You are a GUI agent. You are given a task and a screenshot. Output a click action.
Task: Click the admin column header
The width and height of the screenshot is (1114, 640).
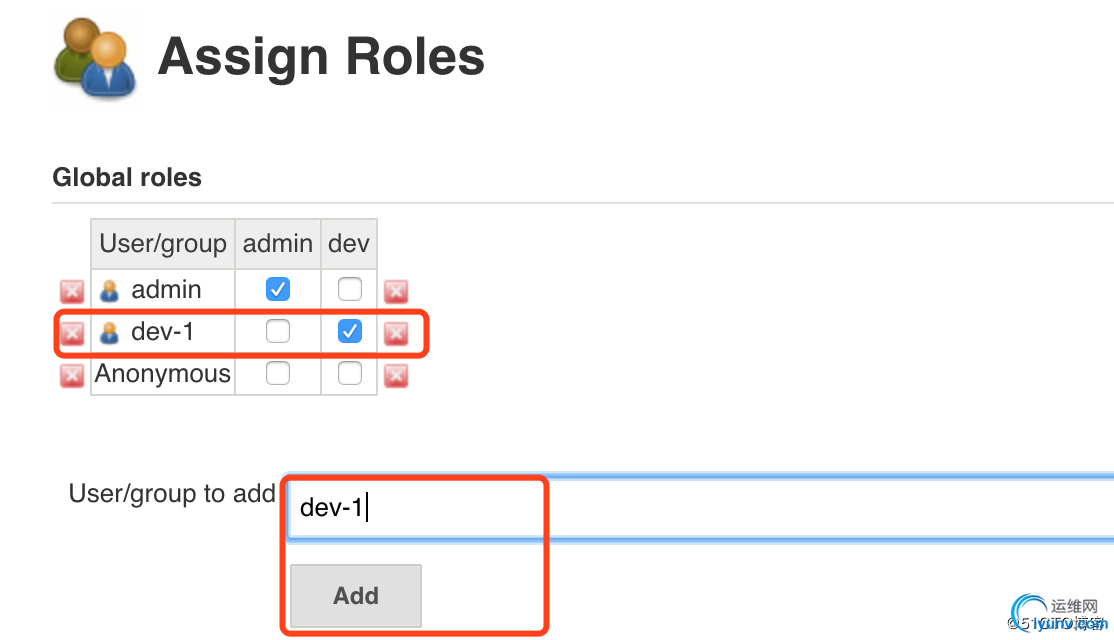pos(278,244)
